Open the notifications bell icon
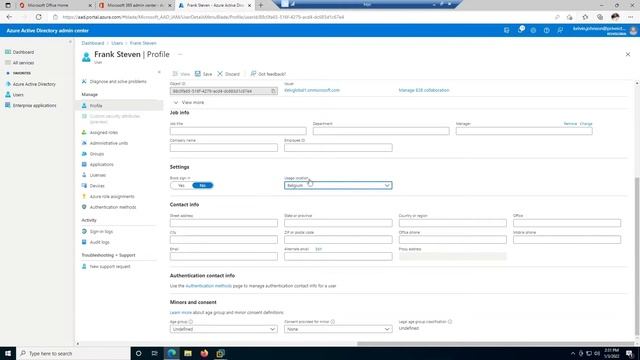640x360 pixels. [520, 30]
